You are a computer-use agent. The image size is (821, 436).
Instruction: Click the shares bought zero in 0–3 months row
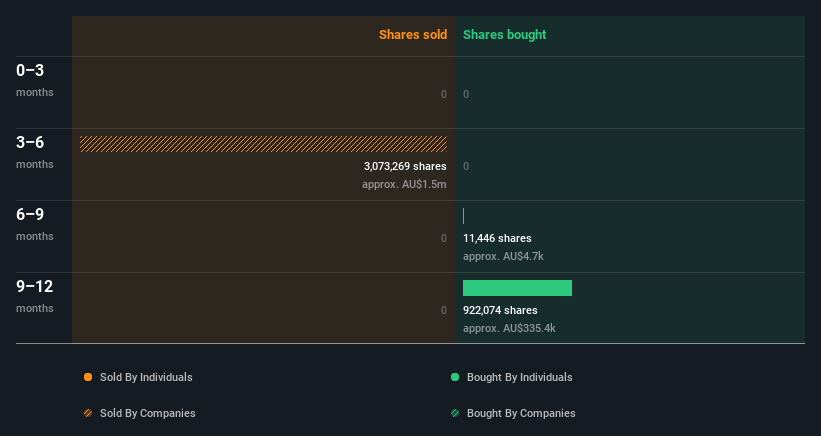tap(466, 94)
